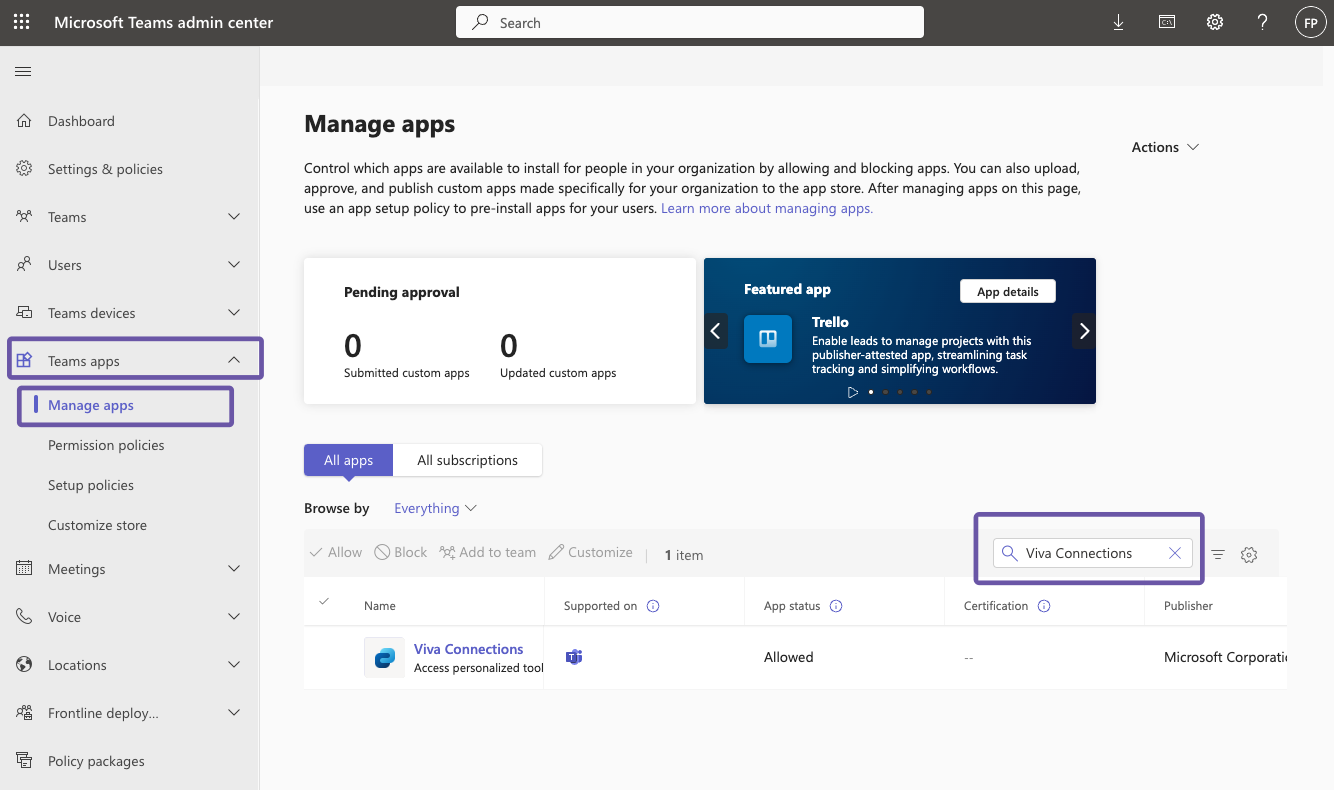
Task: Click the Teams apps icon in sidebar
Action: click(x=24, y=361)
